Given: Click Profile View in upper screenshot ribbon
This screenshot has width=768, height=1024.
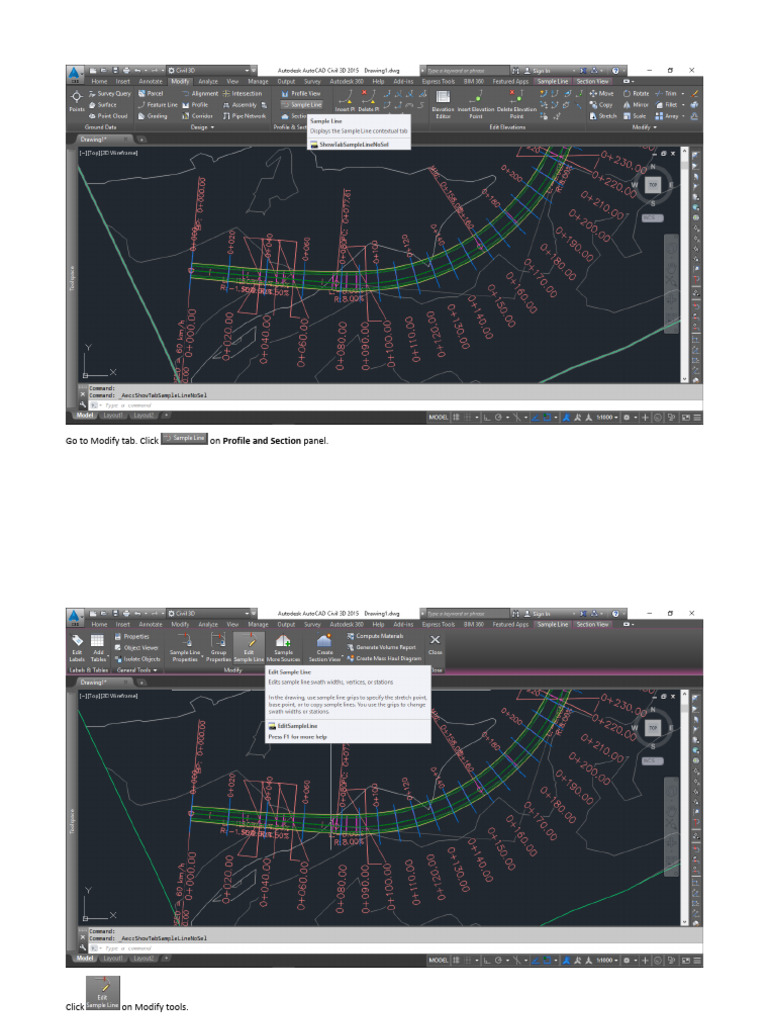Looking at the screenshot, I should tap(301, 94).
